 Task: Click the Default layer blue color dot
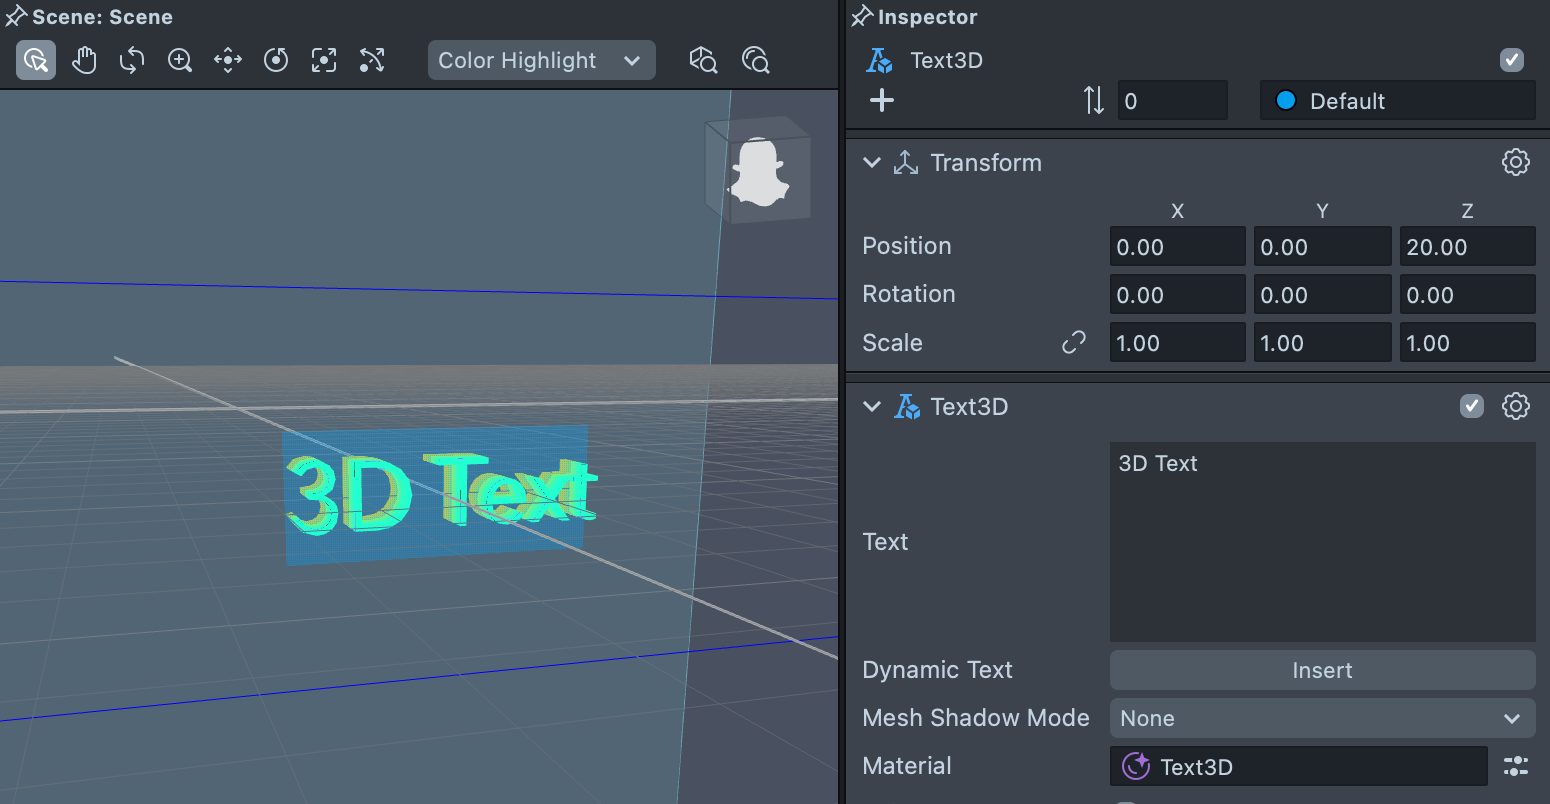(x=1286, y=101)
